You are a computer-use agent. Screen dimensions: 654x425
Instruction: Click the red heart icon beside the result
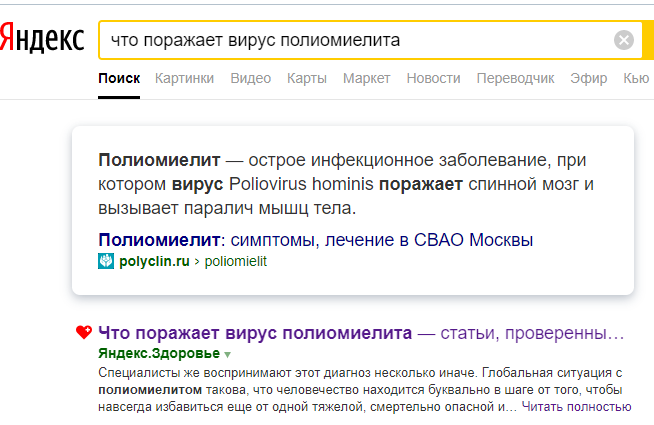pyautogui.click(x=84, y=333)
